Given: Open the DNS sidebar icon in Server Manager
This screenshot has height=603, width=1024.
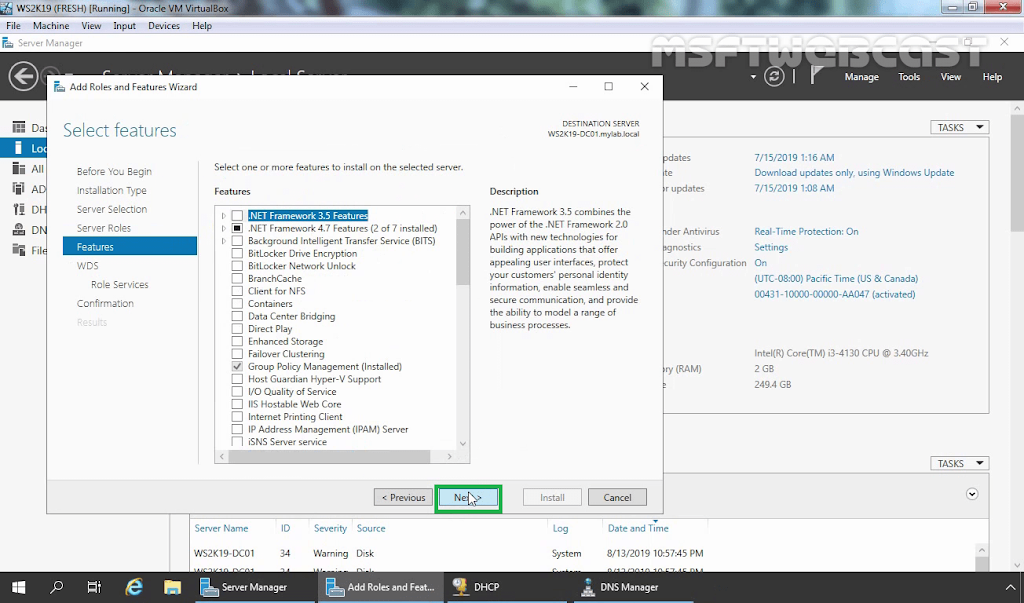Looking at the screenshot, I should pos(19,229).
